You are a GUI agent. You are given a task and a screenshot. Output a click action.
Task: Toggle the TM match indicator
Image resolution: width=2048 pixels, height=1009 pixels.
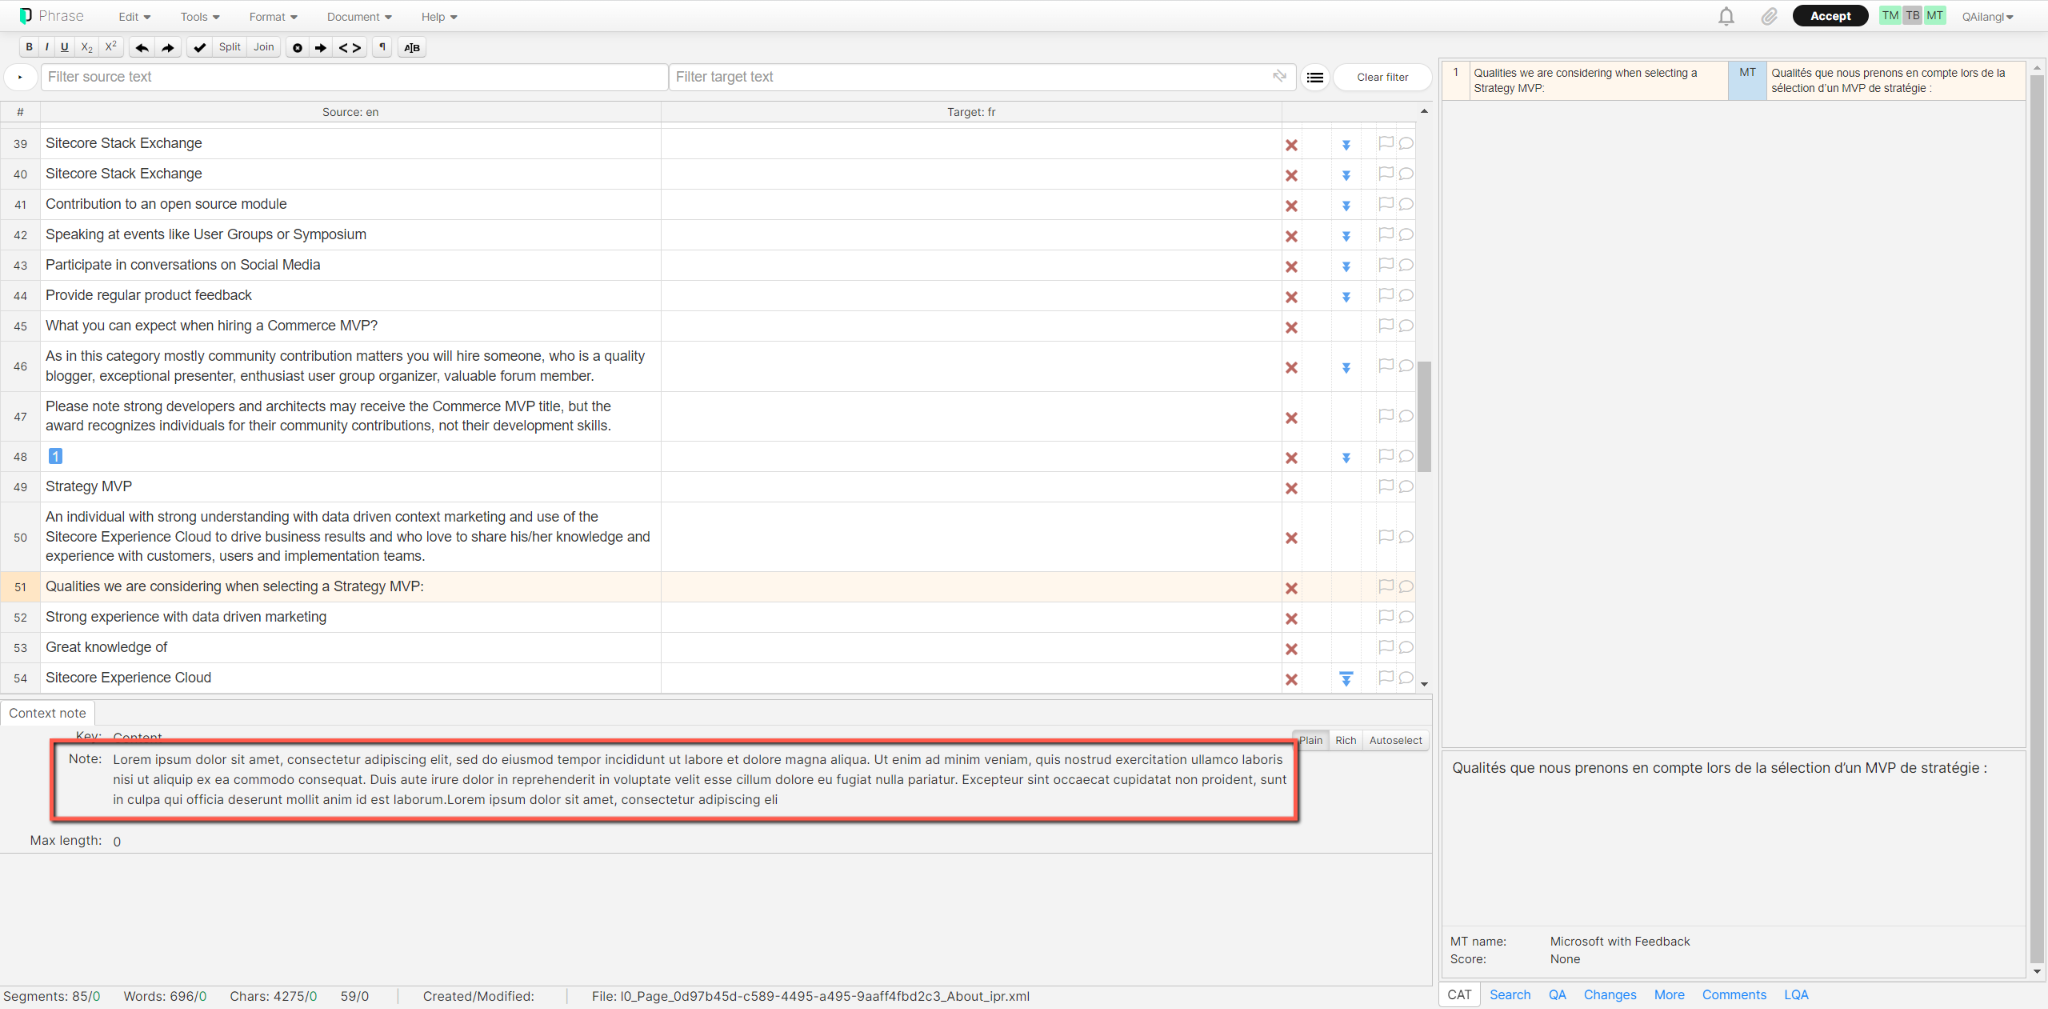[x=1890, y=16]
